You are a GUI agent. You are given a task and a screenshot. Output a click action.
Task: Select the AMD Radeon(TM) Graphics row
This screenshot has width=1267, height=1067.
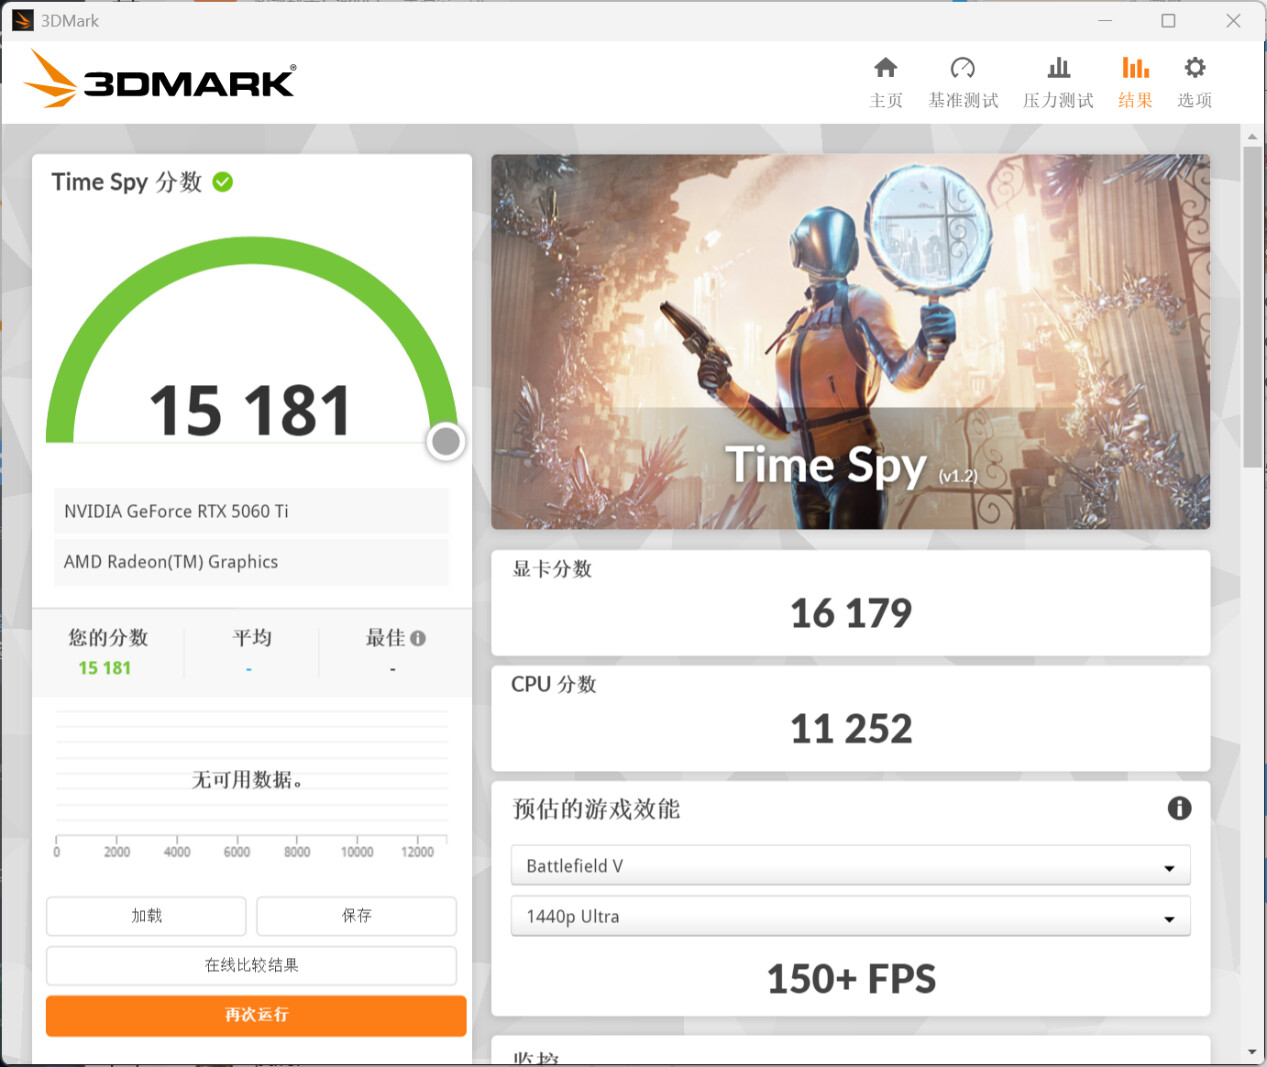click(x=250, y=562)
